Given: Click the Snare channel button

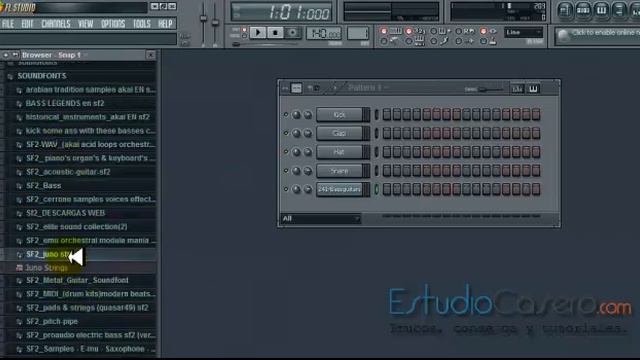Looking at the screenshot, I should coord(339,171).
